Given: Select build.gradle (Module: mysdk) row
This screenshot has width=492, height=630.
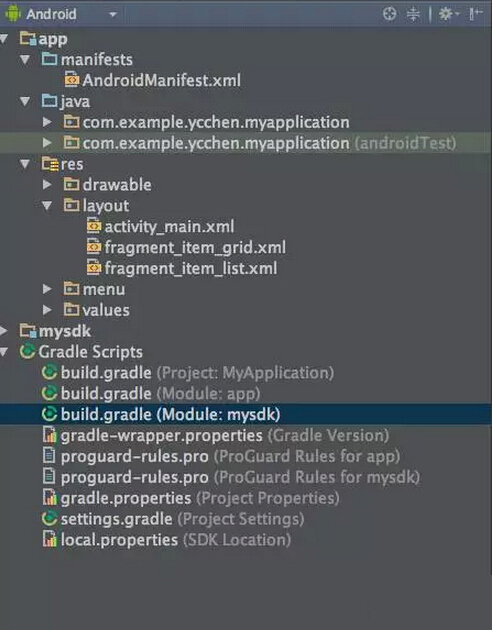Looking at the screenshot, I should pos(246,414).
